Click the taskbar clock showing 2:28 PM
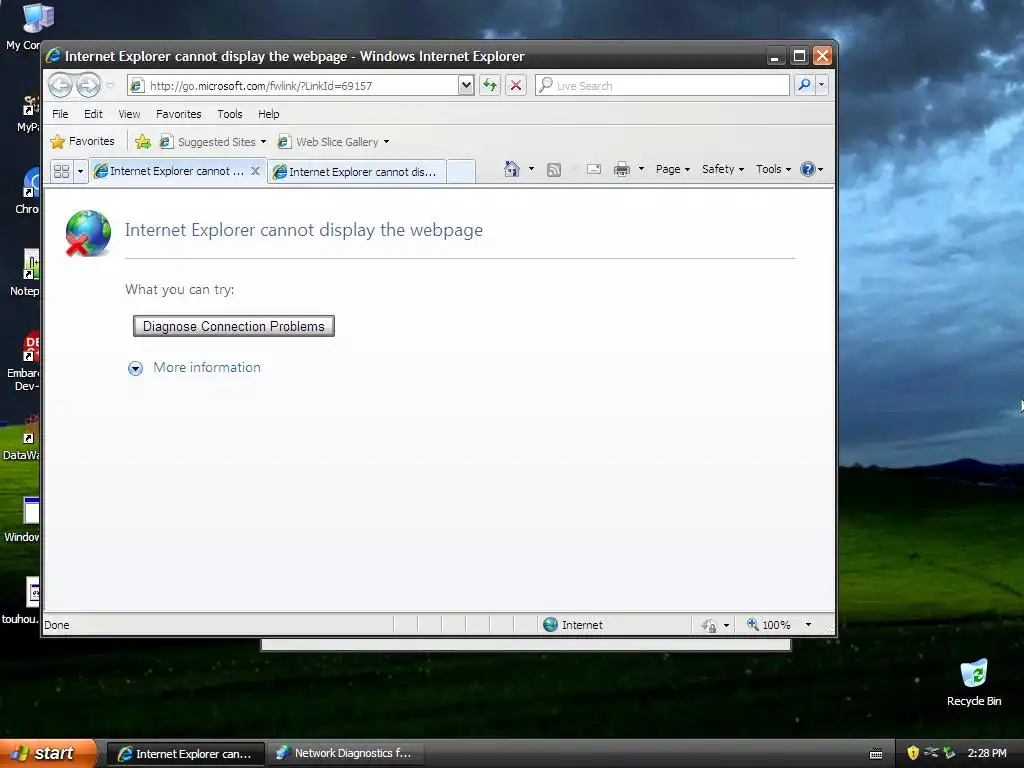Image resolution: width=1024 pixels, height=768 pixels. 987,753
